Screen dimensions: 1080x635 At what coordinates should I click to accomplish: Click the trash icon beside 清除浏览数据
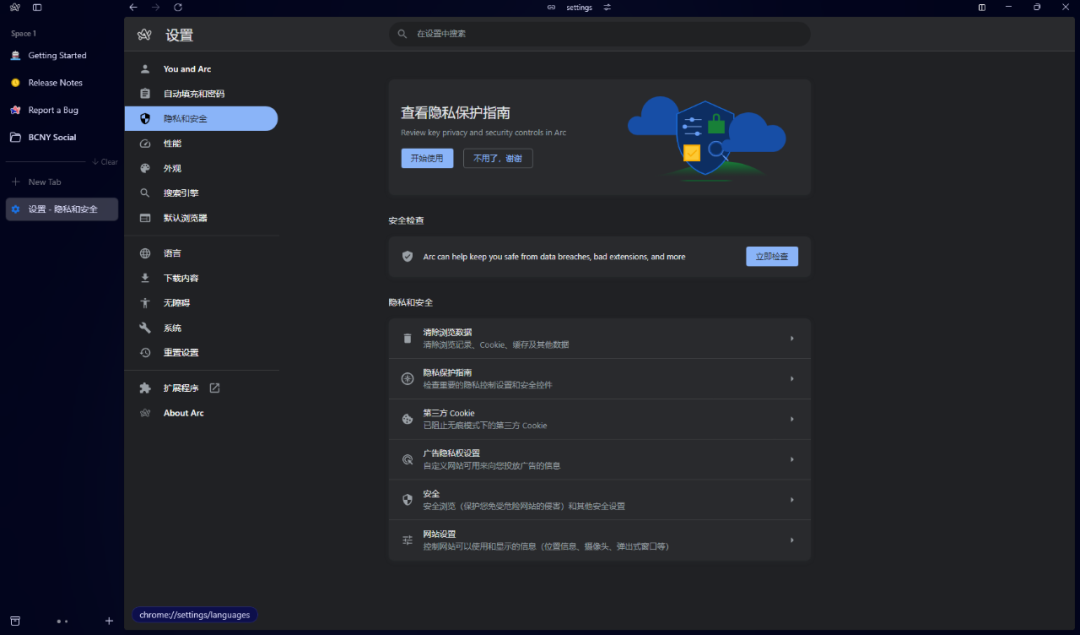point(407,338)
